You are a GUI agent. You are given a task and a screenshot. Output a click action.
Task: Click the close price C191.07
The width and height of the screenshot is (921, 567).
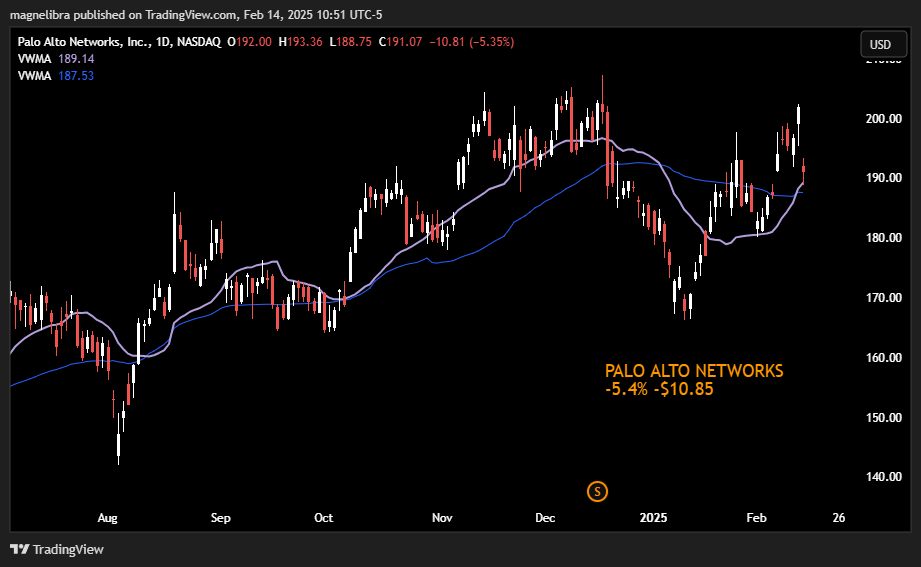(400, 42)
